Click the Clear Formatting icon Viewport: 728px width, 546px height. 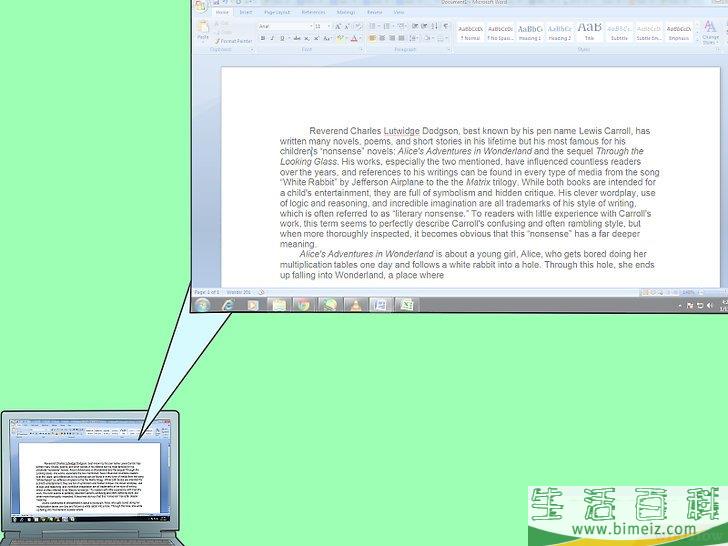click(358, 26)
